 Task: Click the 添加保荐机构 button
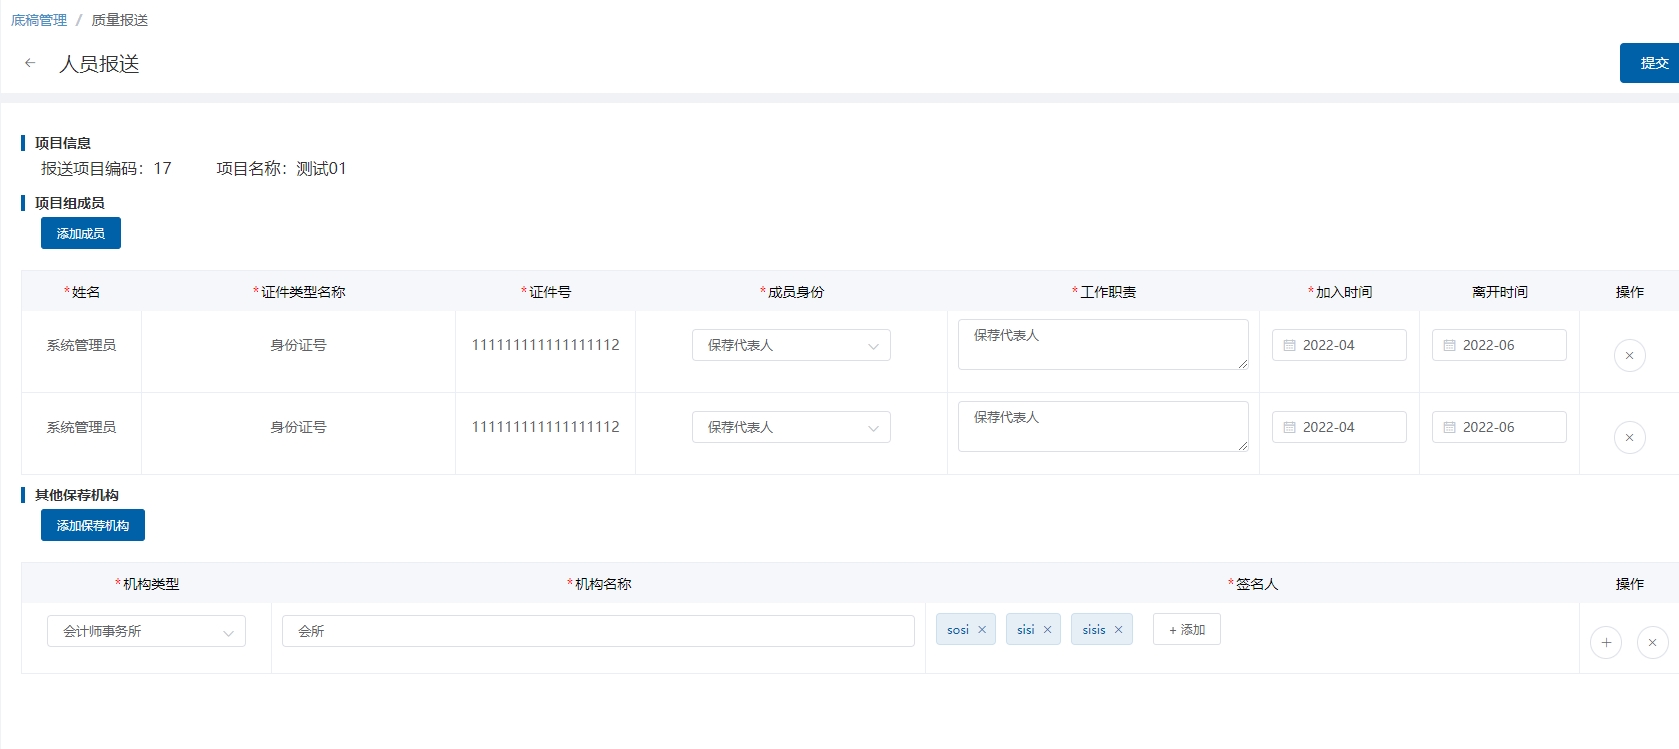[93, 525]
